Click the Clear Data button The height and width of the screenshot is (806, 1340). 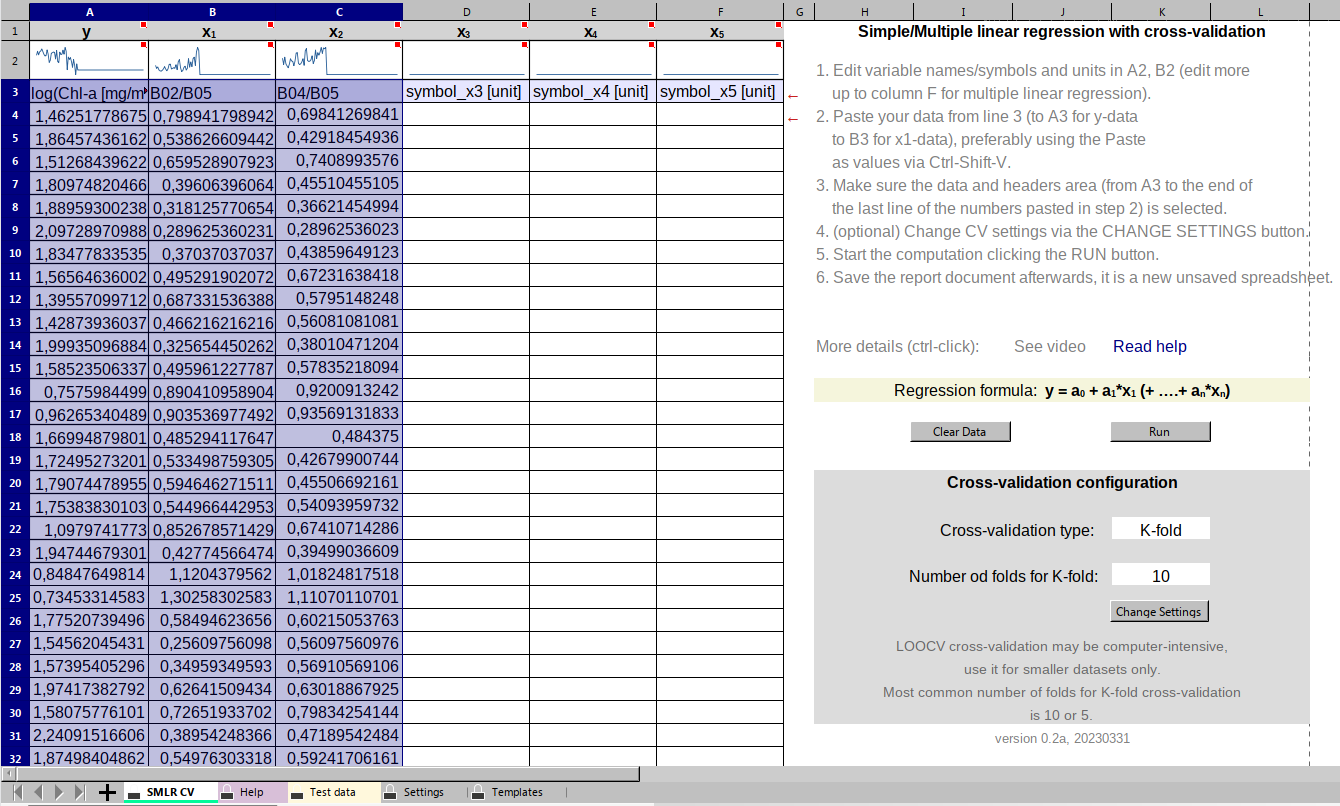tap(960, 431)
